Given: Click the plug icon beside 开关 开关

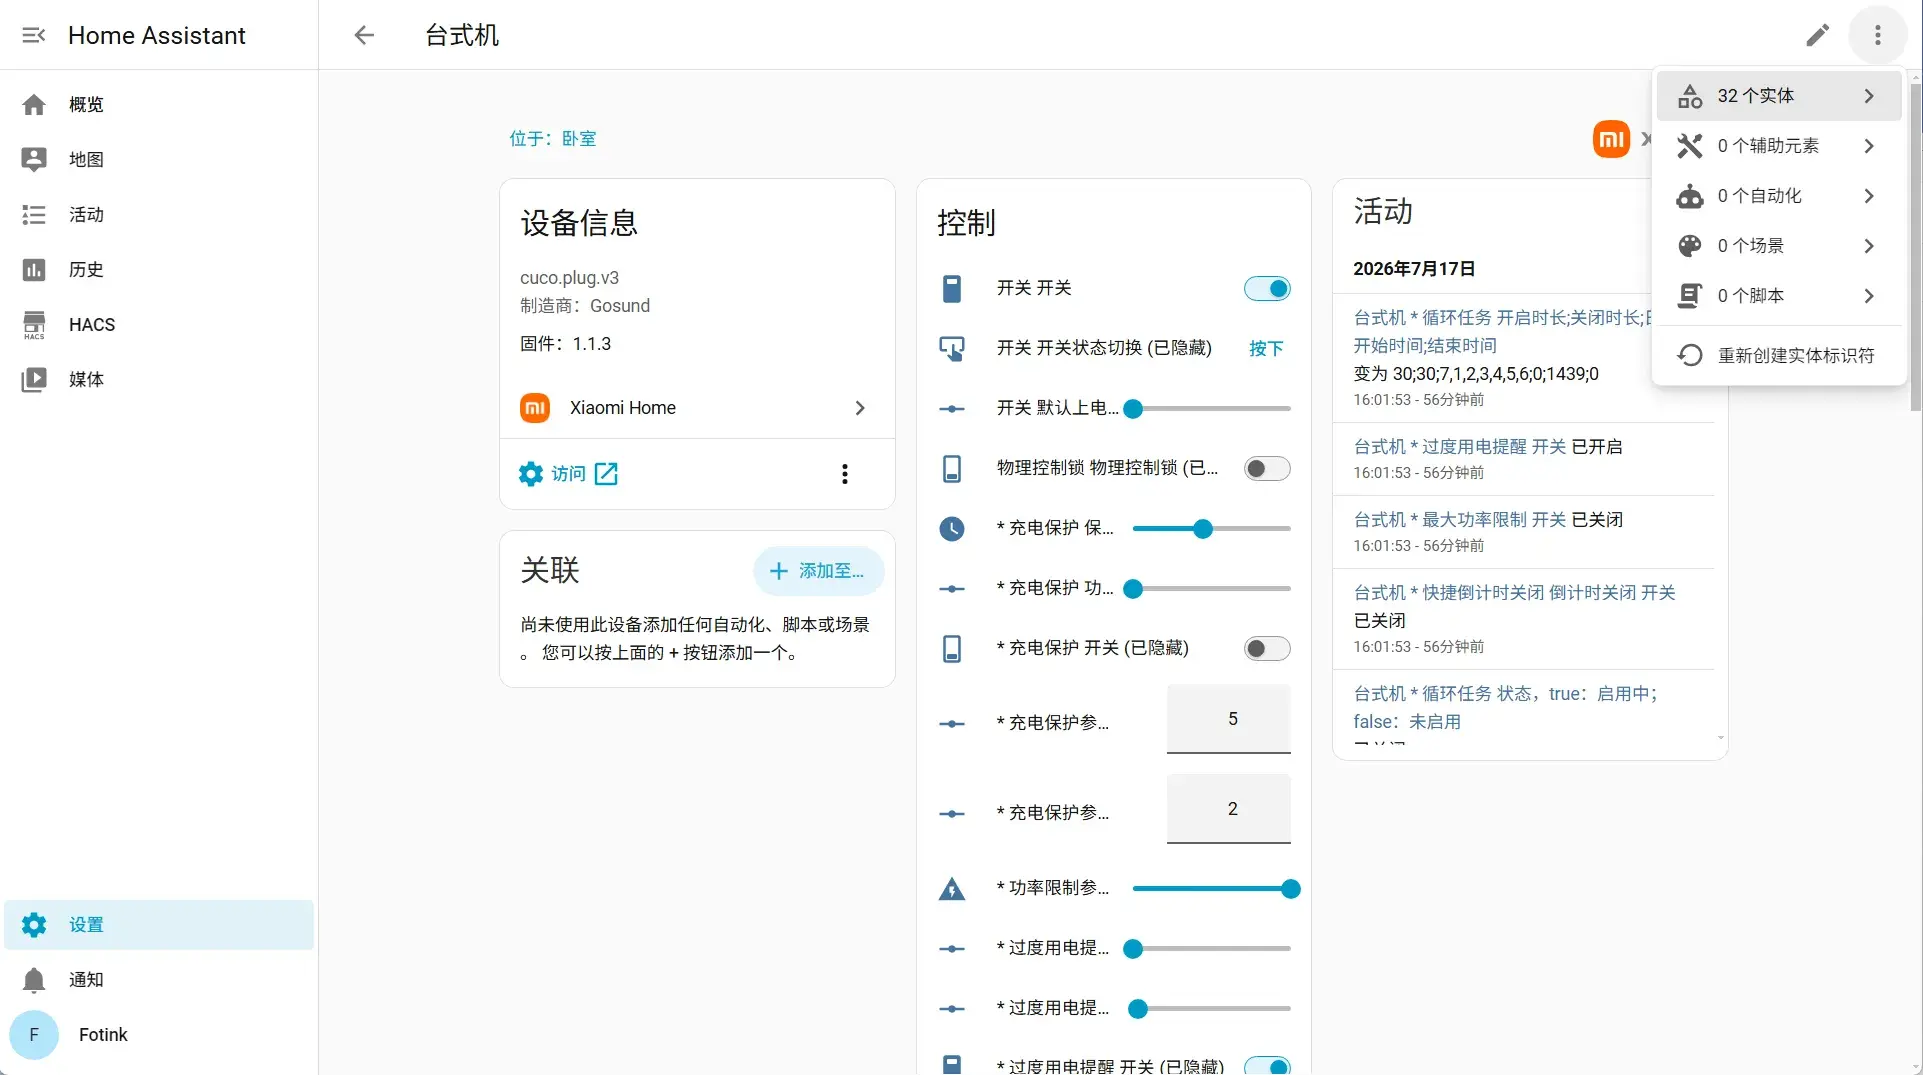Looking at the screenshot, I should click(952, 288).
